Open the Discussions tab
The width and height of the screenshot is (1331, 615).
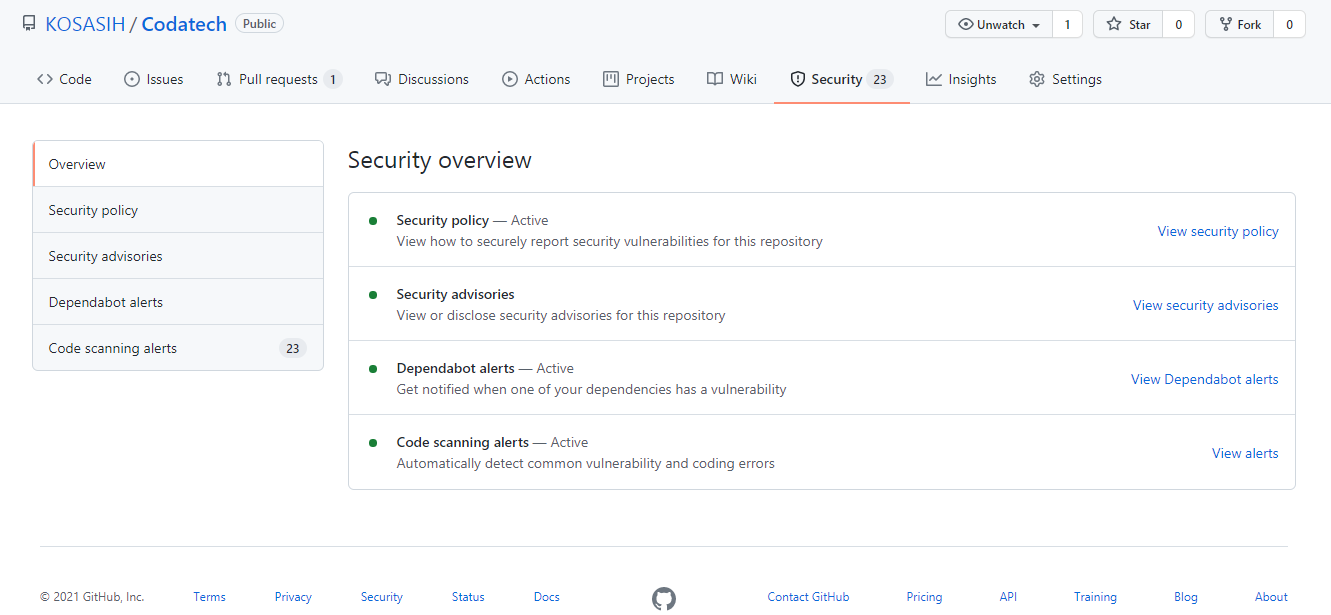tap(421, 79)
